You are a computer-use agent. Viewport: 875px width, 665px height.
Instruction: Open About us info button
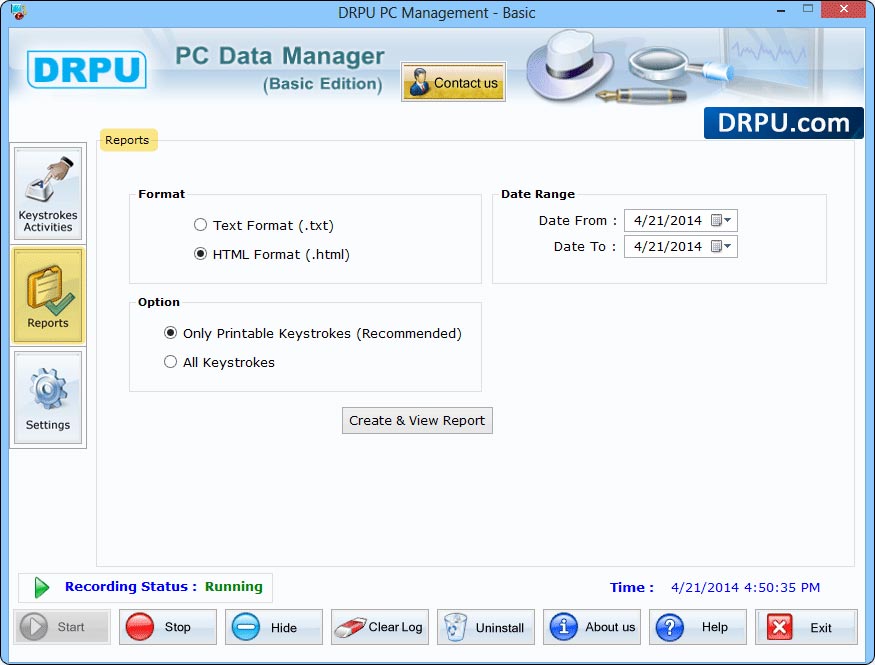[x=592, y=627]
